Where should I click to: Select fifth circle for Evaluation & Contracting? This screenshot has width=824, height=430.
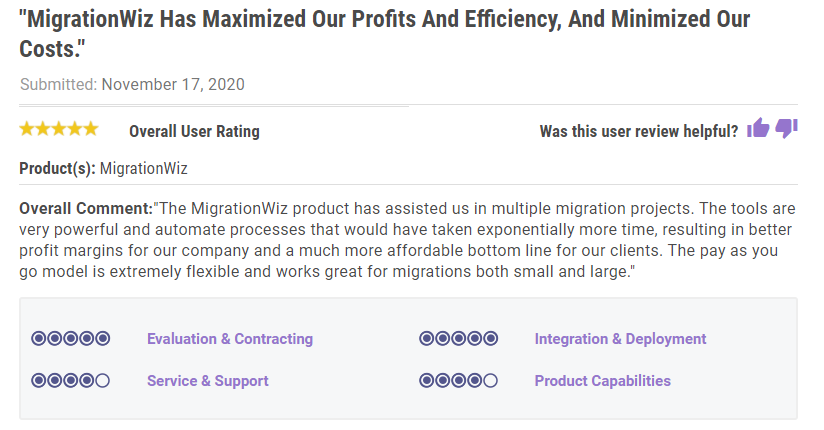pyautogui.click(x=102, y=339)
